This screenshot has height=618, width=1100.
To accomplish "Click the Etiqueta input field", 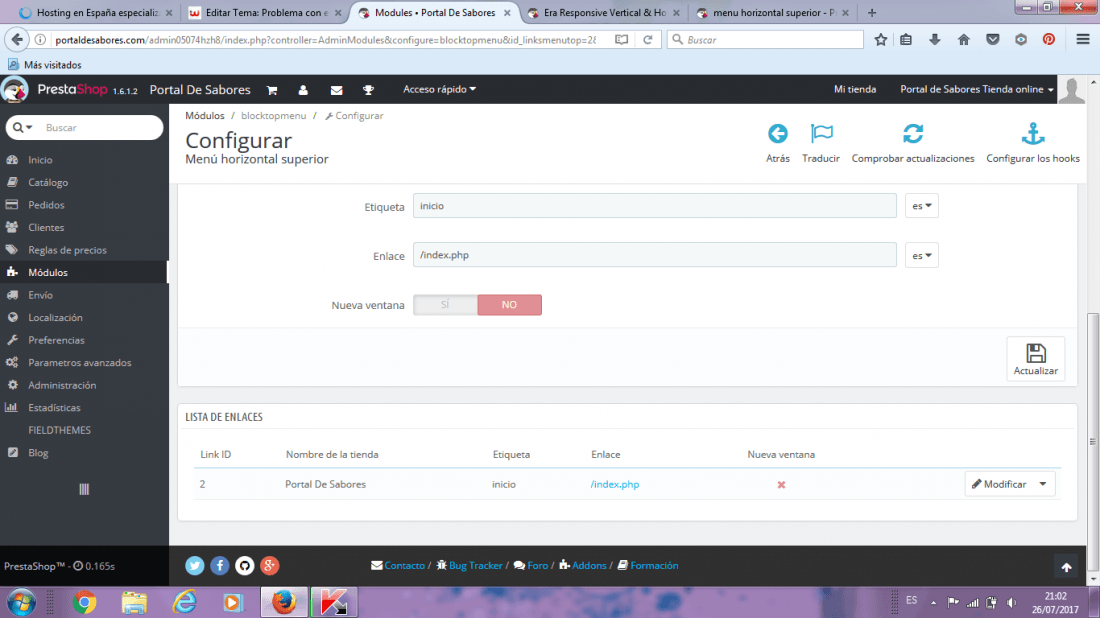I will click(655, 206).
